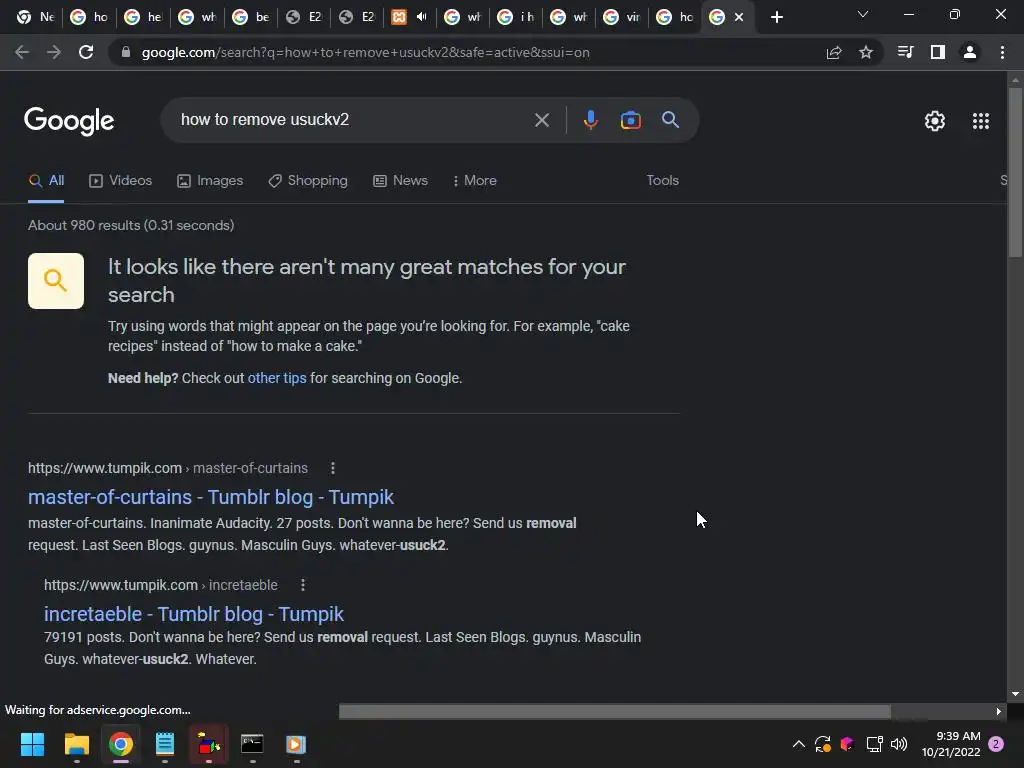
Task: Close the active Google search tab
Action: (739, 18)
